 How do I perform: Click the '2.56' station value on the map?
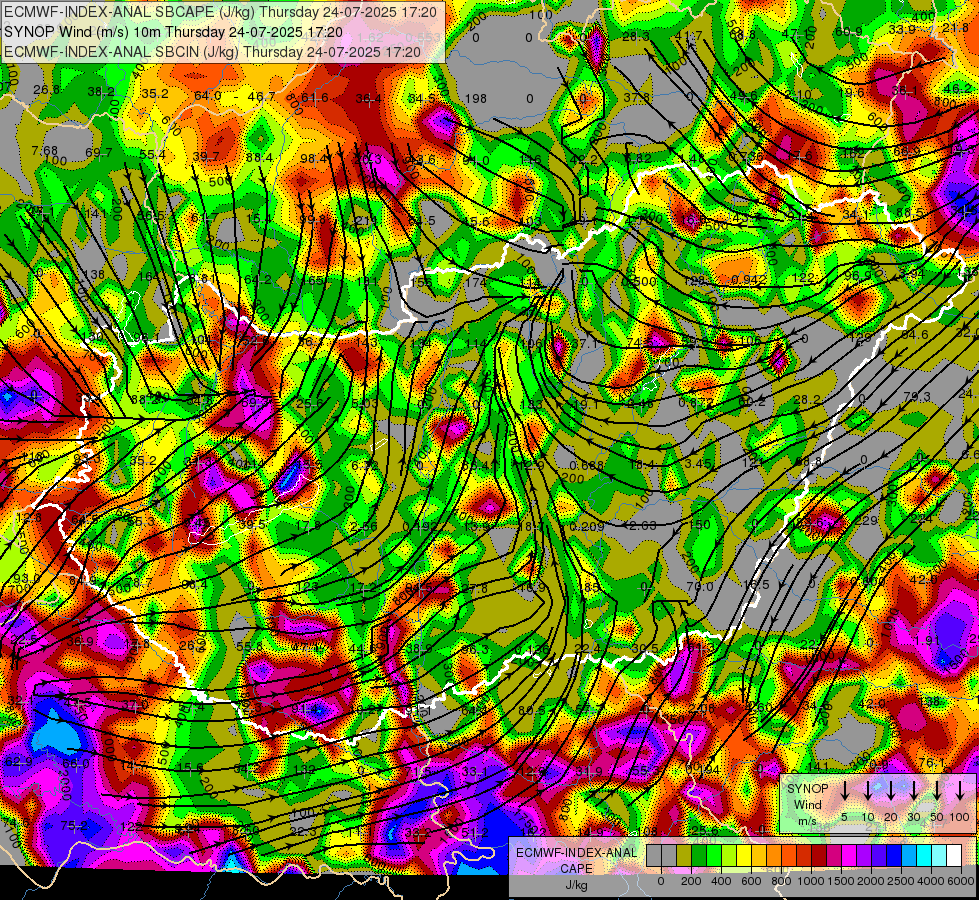tap(363, 527)
